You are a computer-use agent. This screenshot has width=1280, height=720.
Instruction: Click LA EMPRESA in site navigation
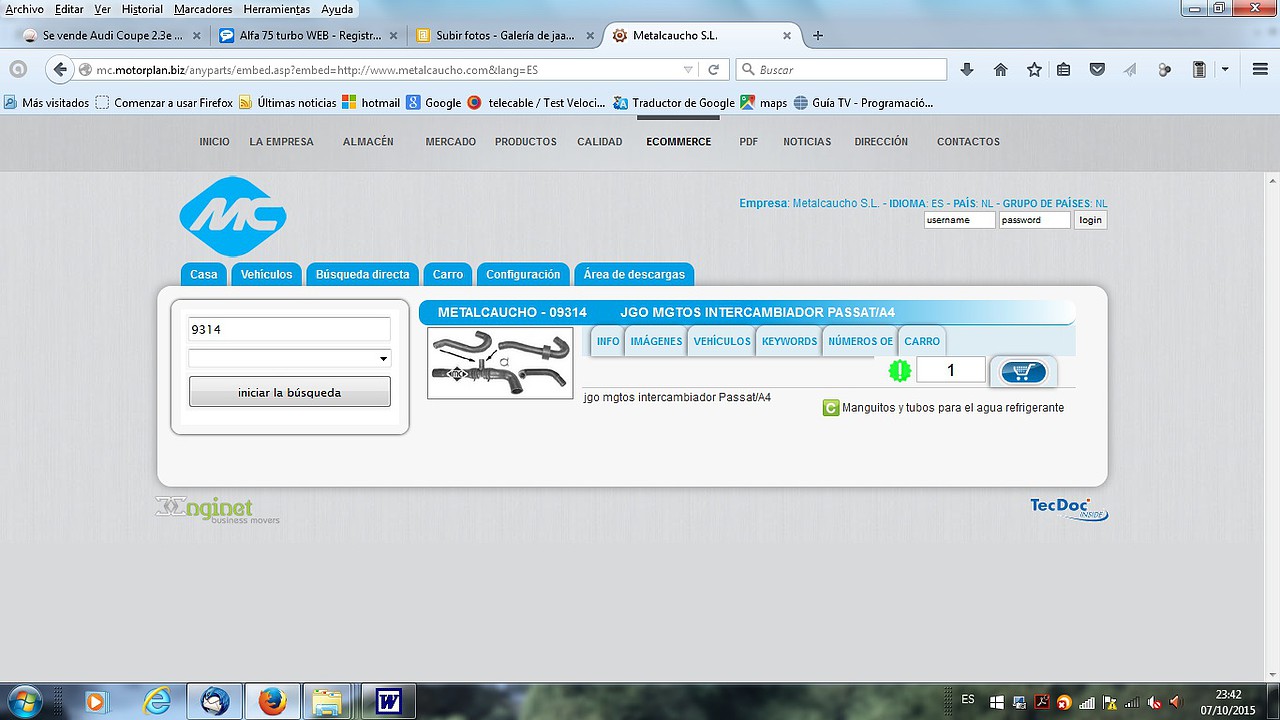[x=282, y=142]
